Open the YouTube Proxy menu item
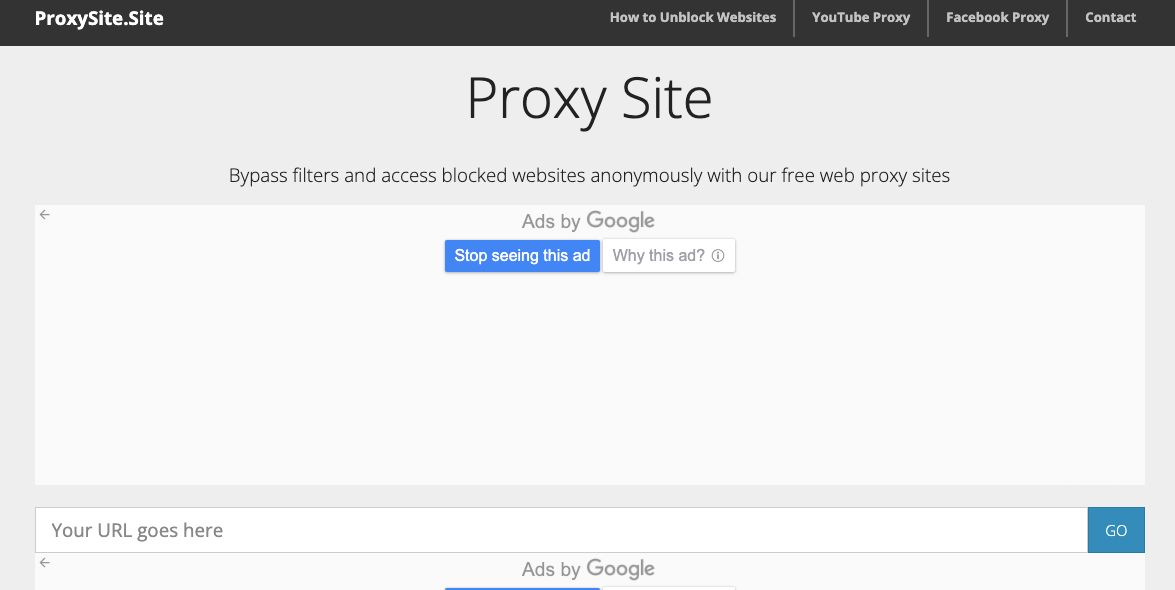Viewport: 1175px width, 590px height. 861,17
